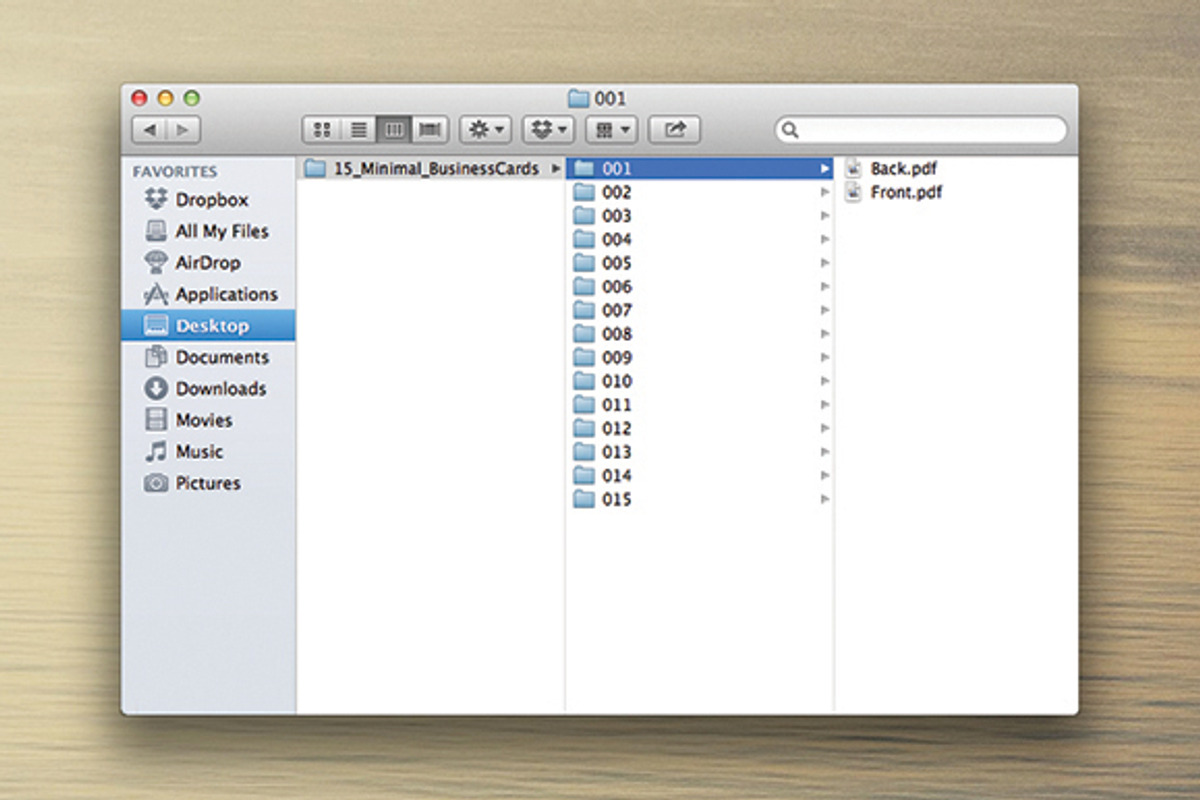
Task: Open Movies from the sidebar
Action: pos(208,420)
